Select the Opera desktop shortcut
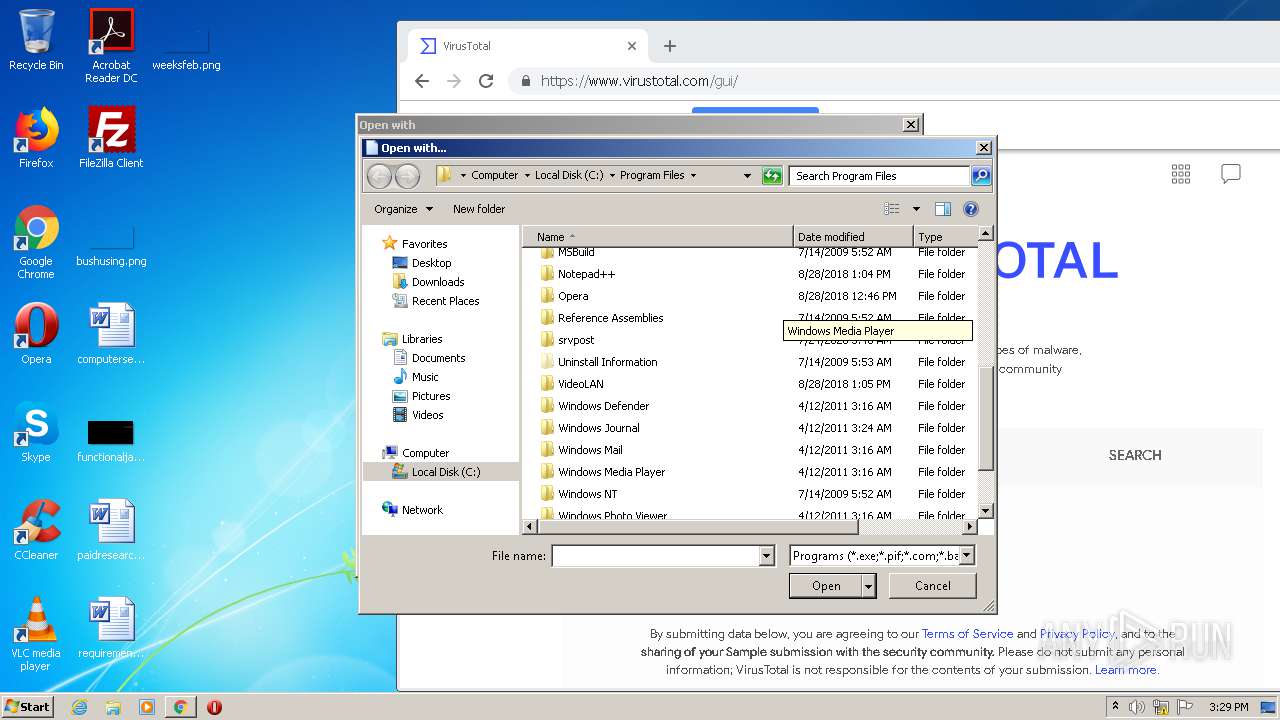The height and width of the screenshot is (720, 1280). click(36, 334)
